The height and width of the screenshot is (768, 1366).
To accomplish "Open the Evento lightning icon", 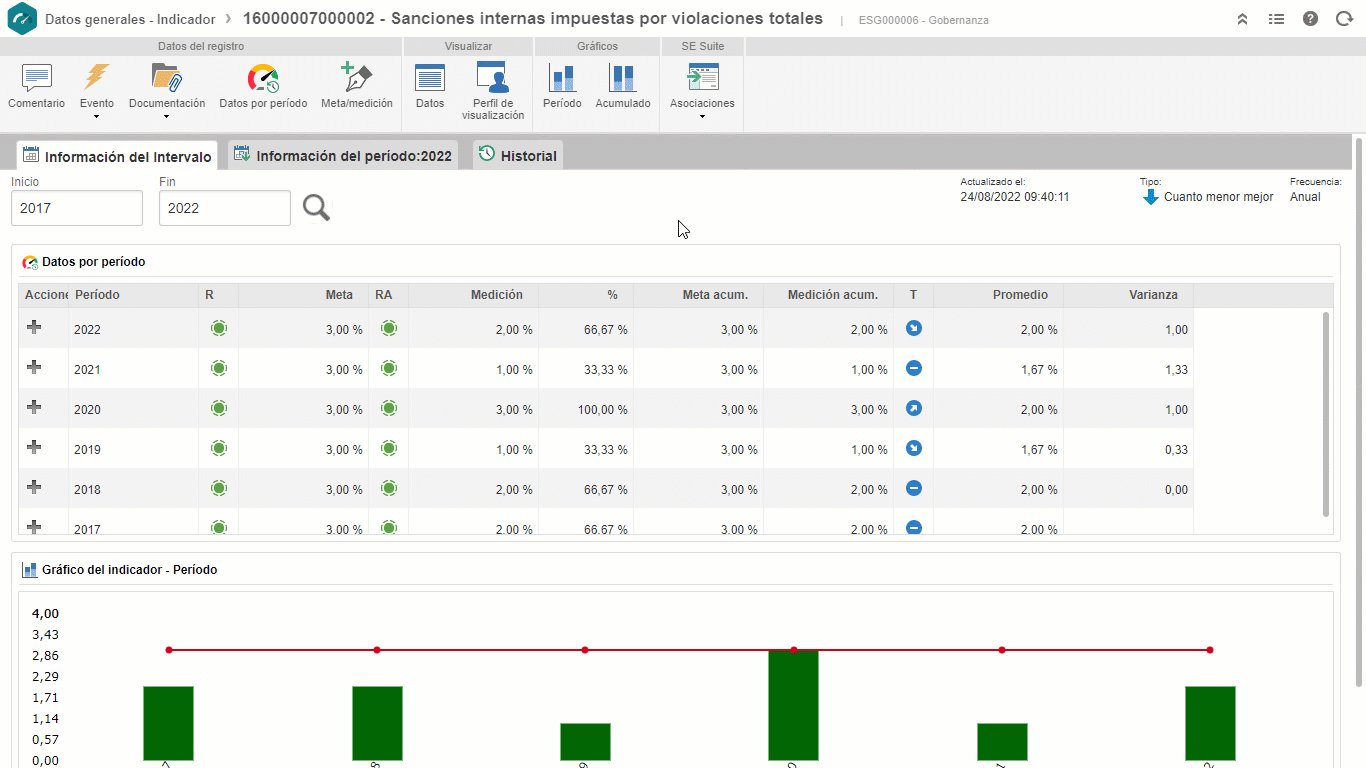I will [97, 77].
